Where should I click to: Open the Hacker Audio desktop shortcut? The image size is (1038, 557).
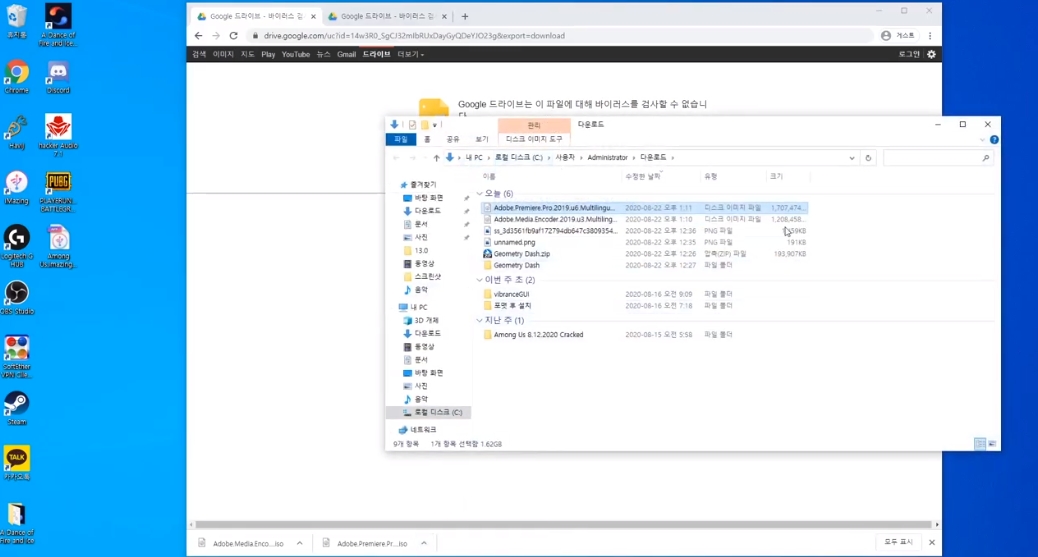(x=58, y=135)
